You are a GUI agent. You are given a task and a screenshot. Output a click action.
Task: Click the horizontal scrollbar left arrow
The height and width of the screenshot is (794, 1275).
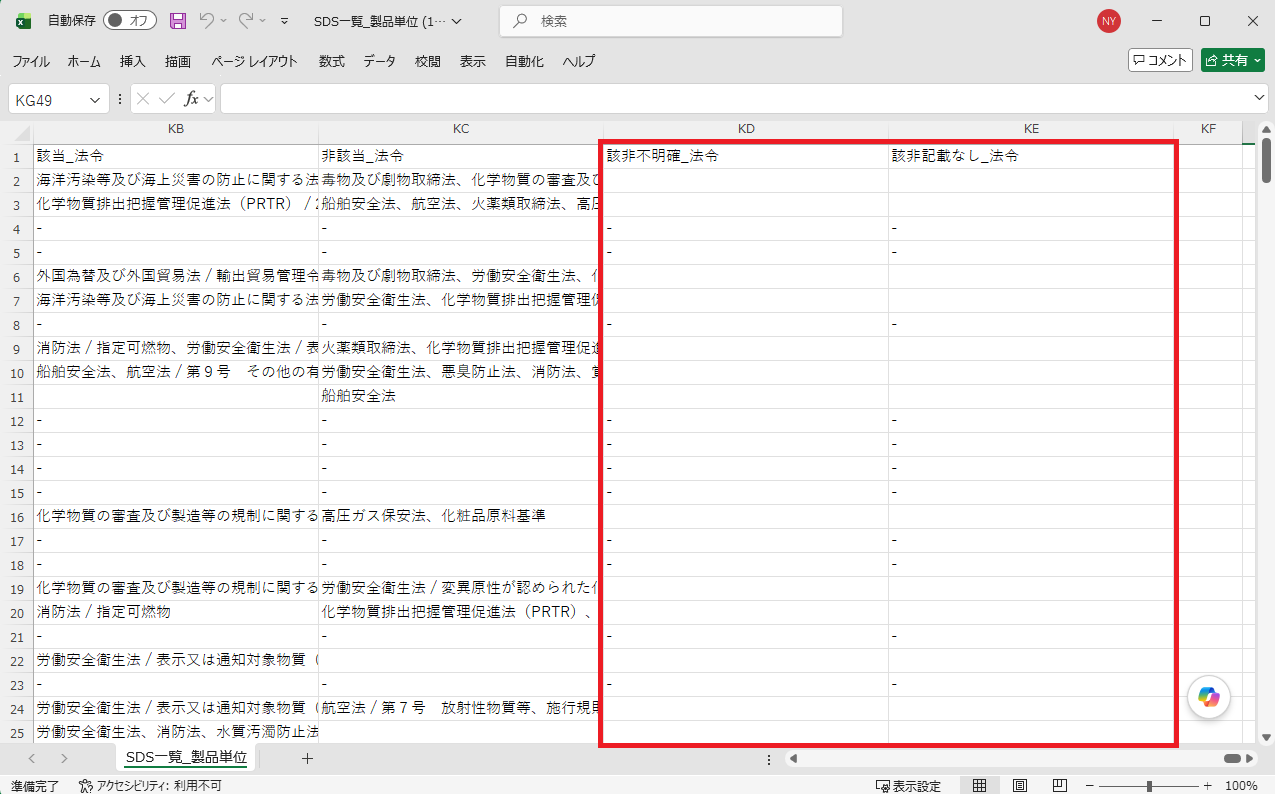[794, 758]
